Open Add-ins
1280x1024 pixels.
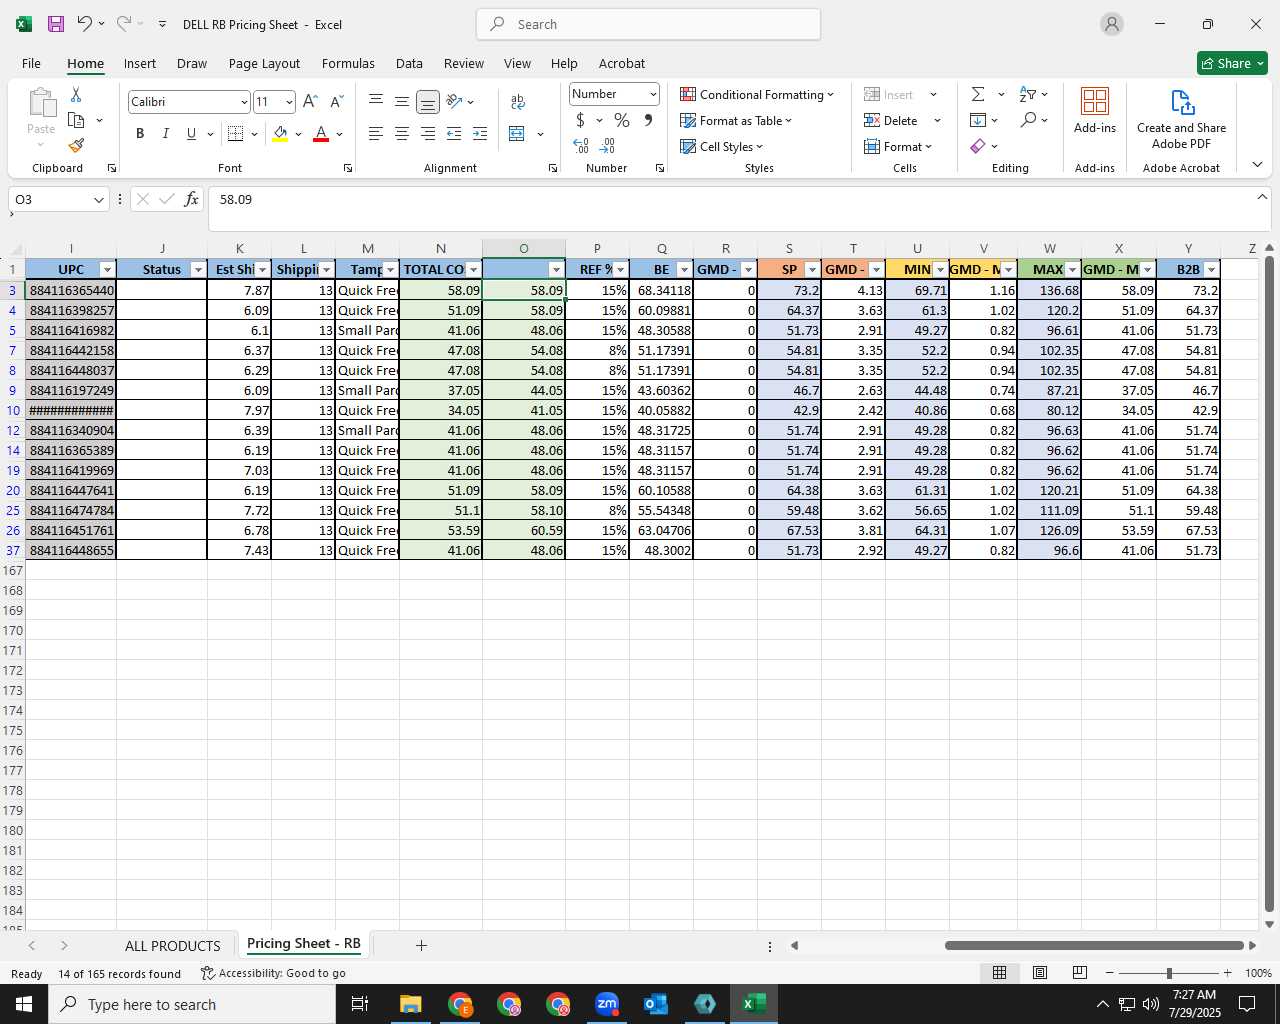click(x=1095, y=111)
